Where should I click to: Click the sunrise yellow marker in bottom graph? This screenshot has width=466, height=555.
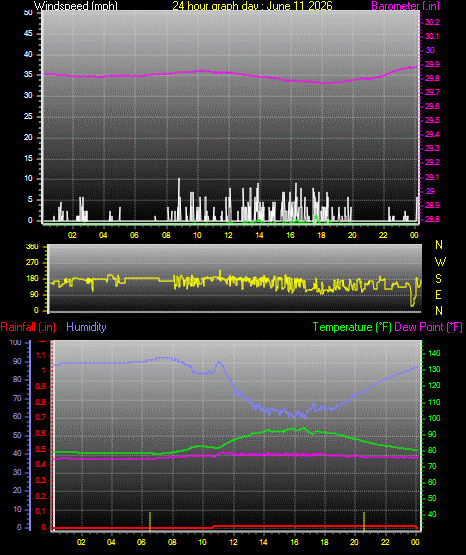pos(150,521)
